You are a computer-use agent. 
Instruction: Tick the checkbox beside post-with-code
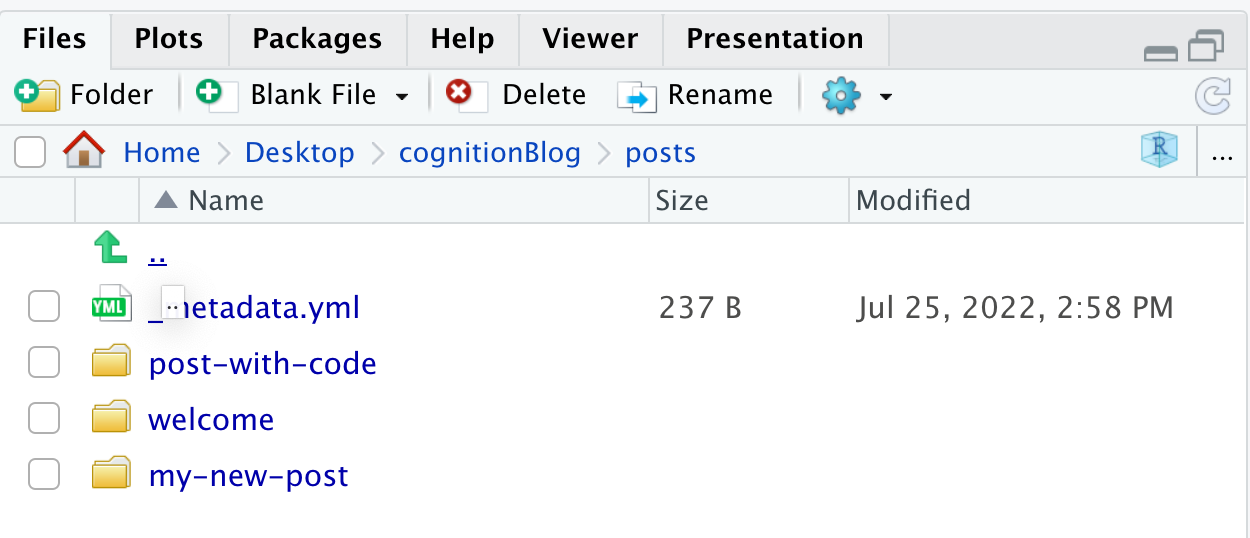coord(44,363)
